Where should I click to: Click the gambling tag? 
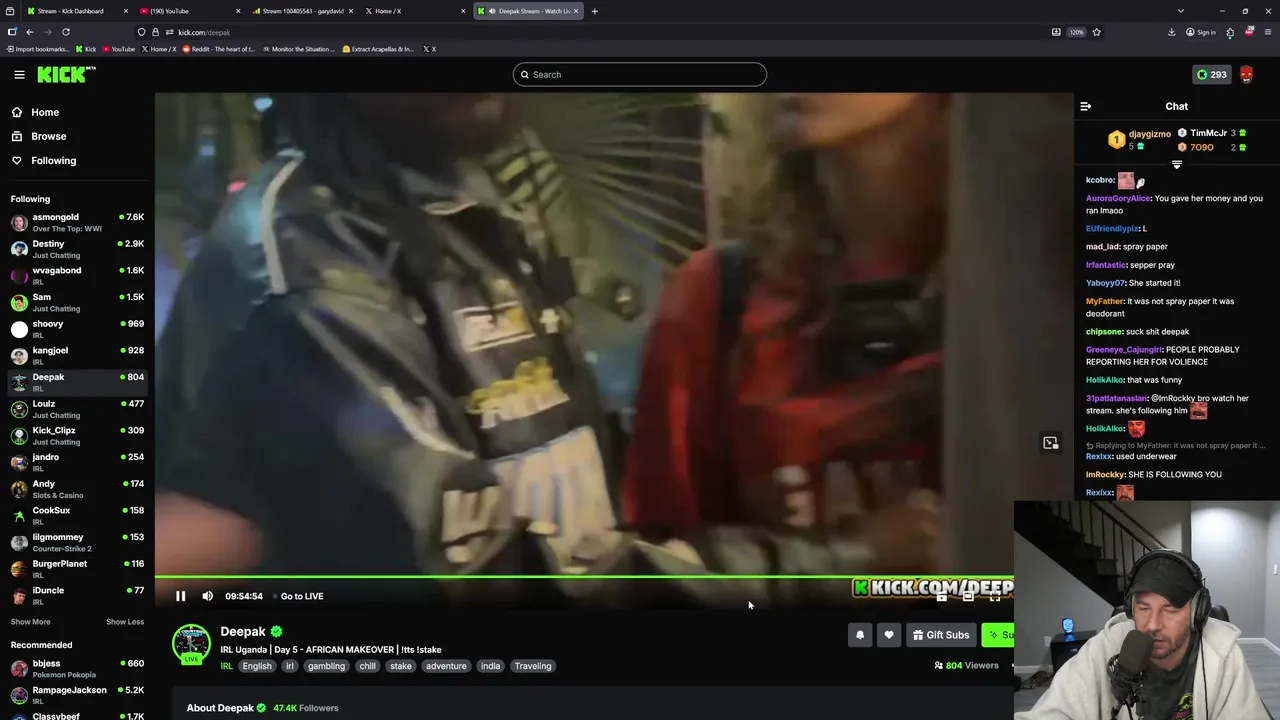(326, 666)
